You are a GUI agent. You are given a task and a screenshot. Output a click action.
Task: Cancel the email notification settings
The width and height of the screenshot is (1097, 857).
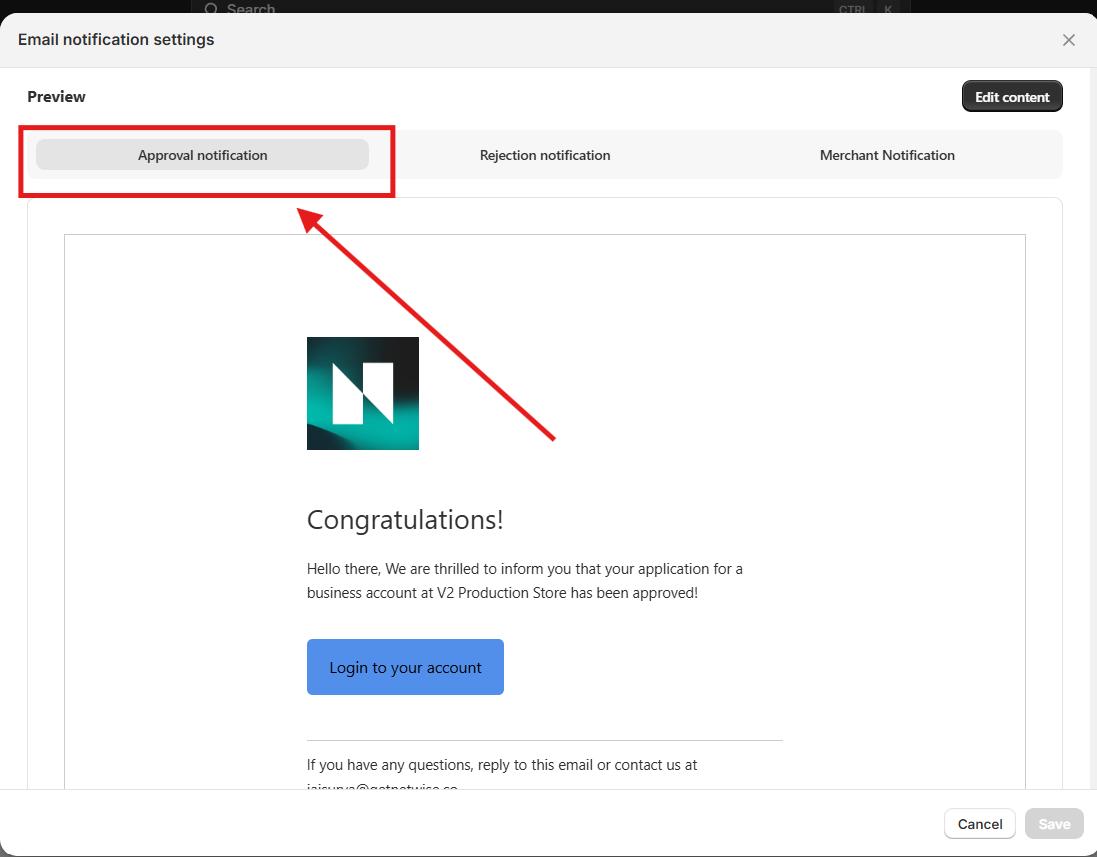[x=979, y=823]
